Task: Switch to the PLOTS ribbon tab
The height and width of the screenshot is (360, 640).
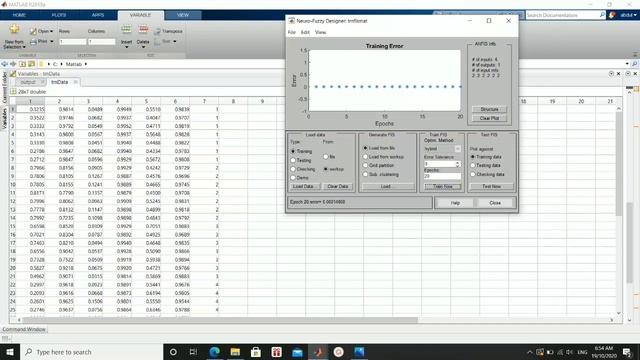Action: point(59,15)
